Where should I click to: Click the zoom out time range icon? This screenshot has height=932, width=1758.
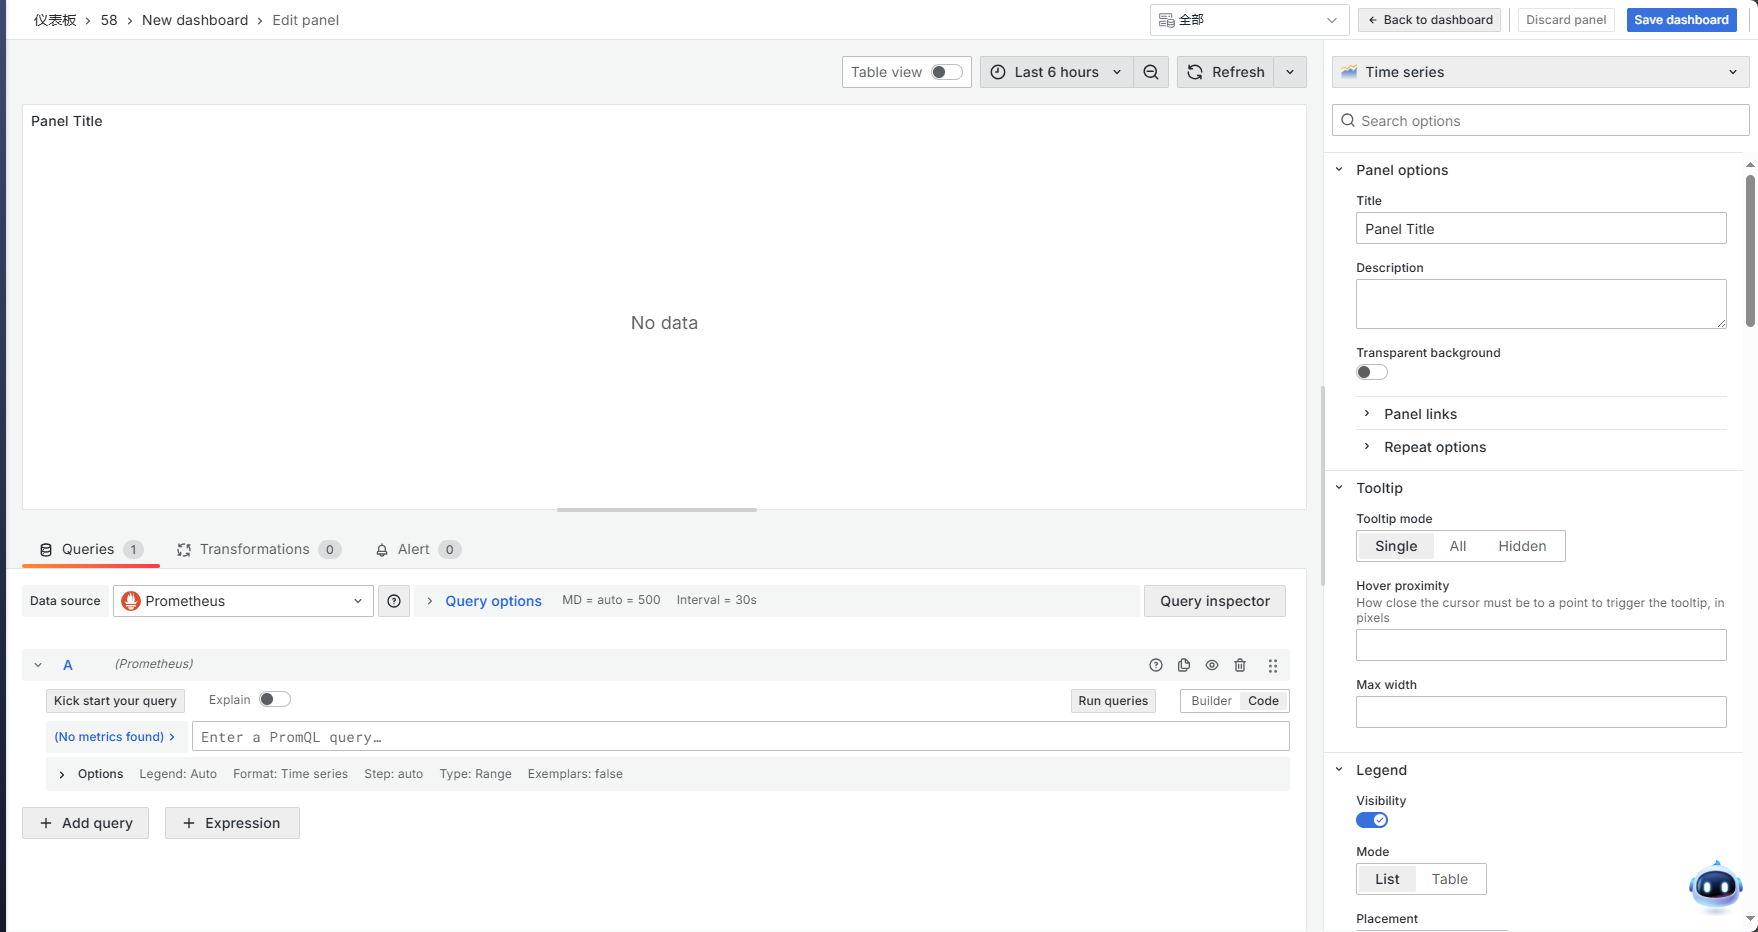click(1151, 72)
